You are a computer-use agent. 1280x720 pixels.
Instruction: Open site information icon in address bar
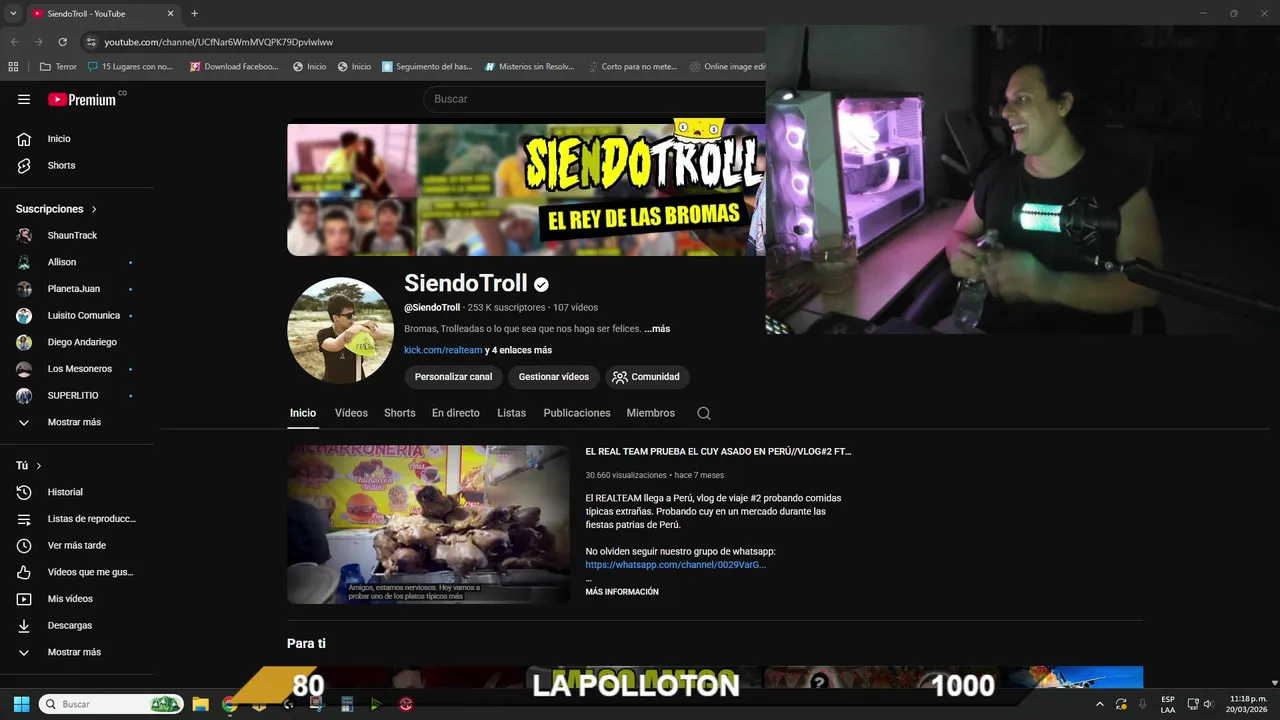[91, 42]
